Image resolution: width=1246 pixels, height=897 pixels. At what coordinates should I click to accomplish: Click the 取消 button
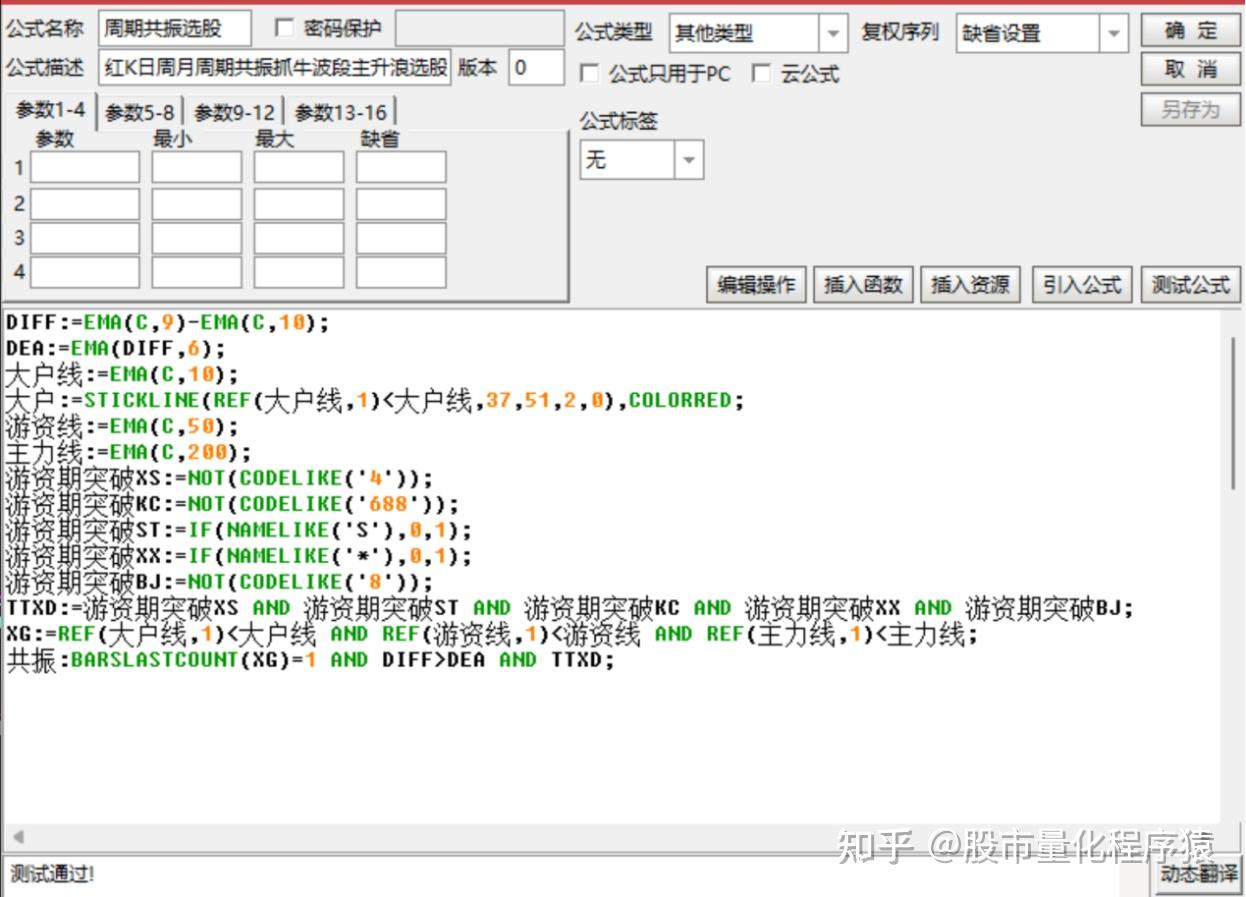[1190, 69]
